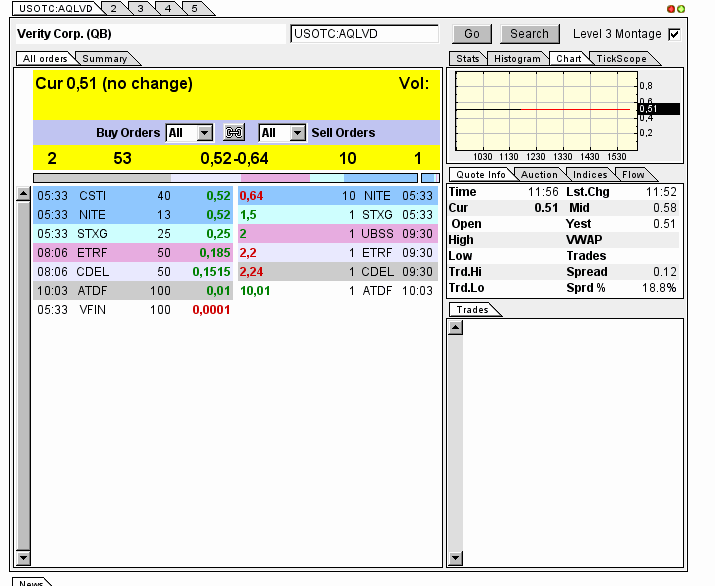715x586 pixels.
Task: Click the red dot window icon
Action: tap(671, 8)
